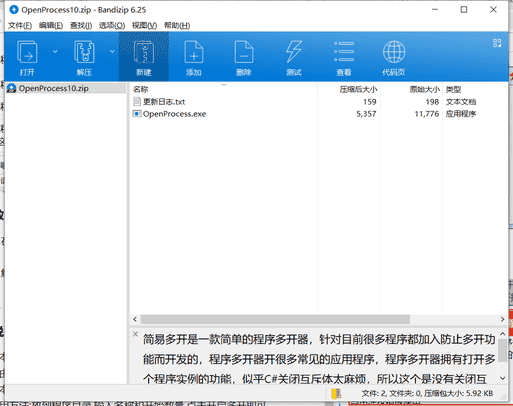Minimize the Bandizip window
The height and width of the screenshot is (406, 513).
435,10
